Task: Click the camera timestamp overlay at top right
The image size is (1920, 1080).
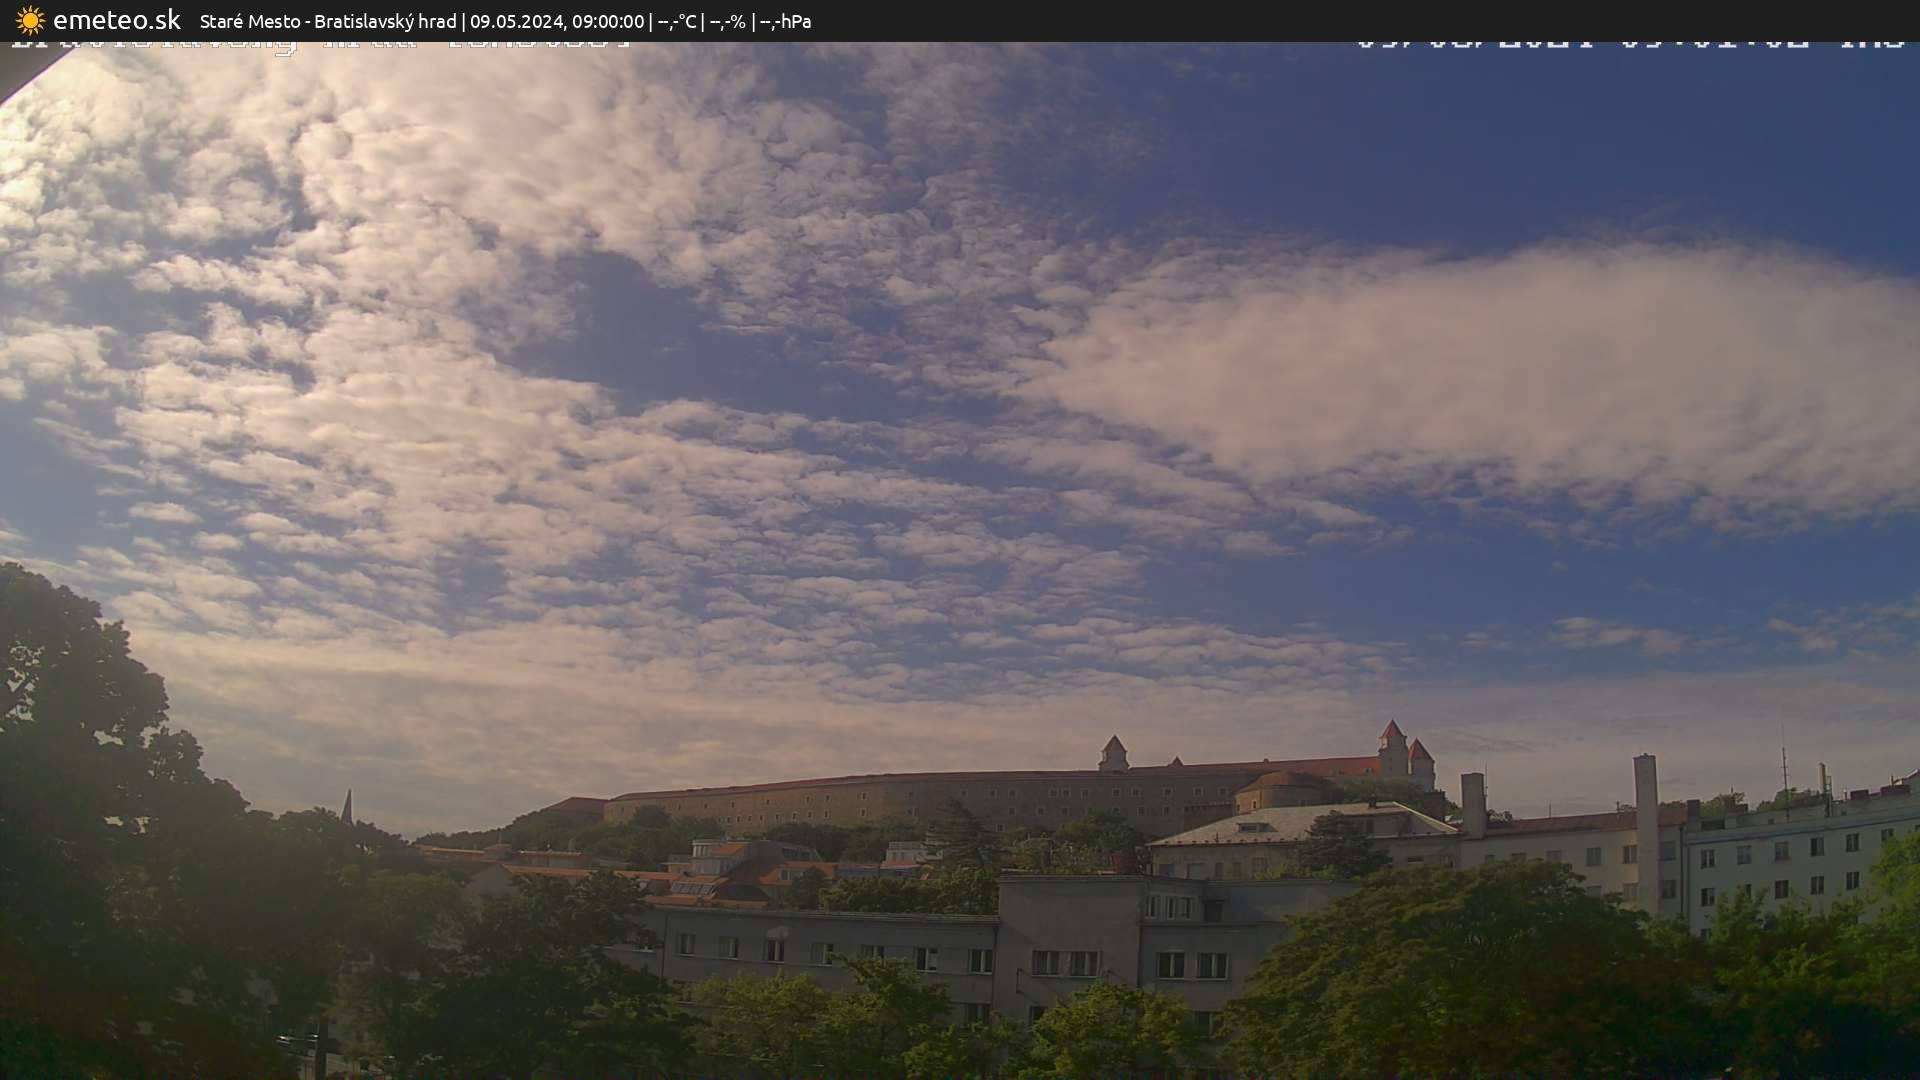Action: (1630, 44)
